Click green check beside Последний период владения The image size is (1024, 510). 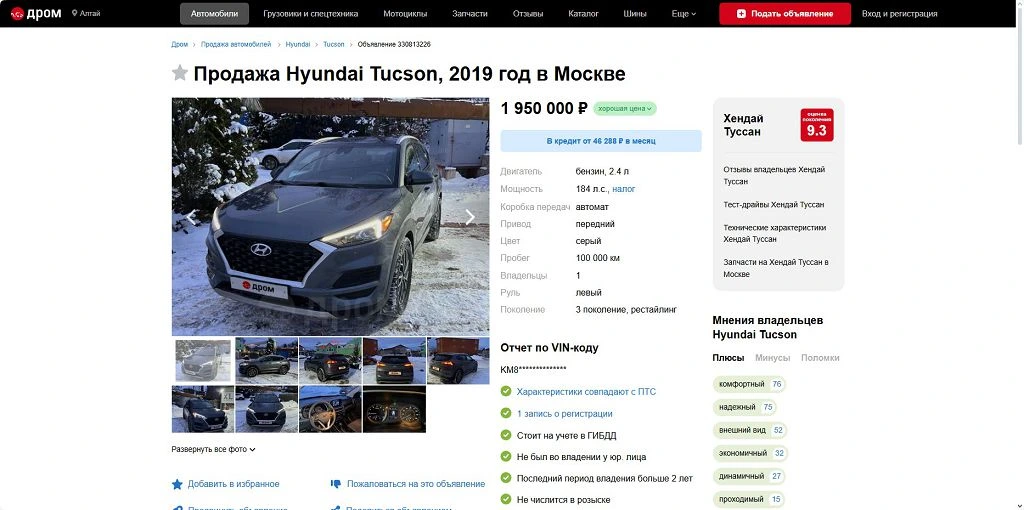(505, 478)
